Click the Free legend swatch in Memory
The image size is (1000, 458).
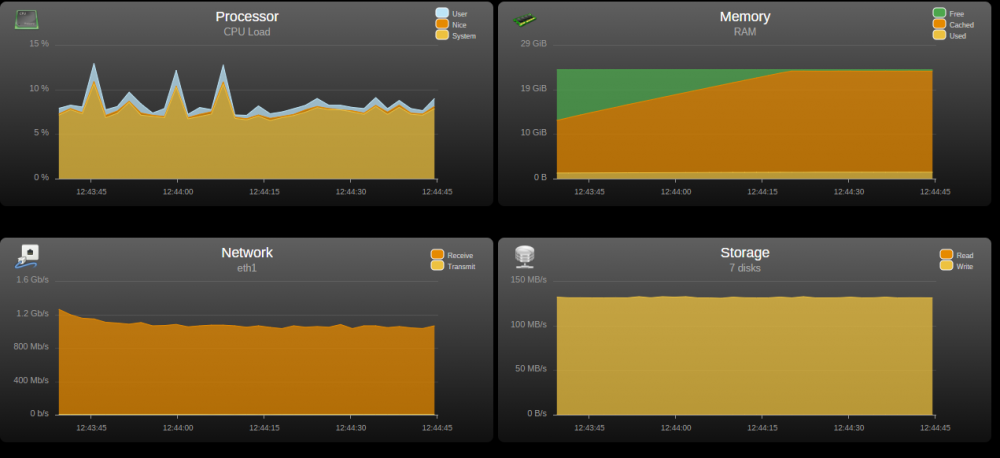click(939, 13)
